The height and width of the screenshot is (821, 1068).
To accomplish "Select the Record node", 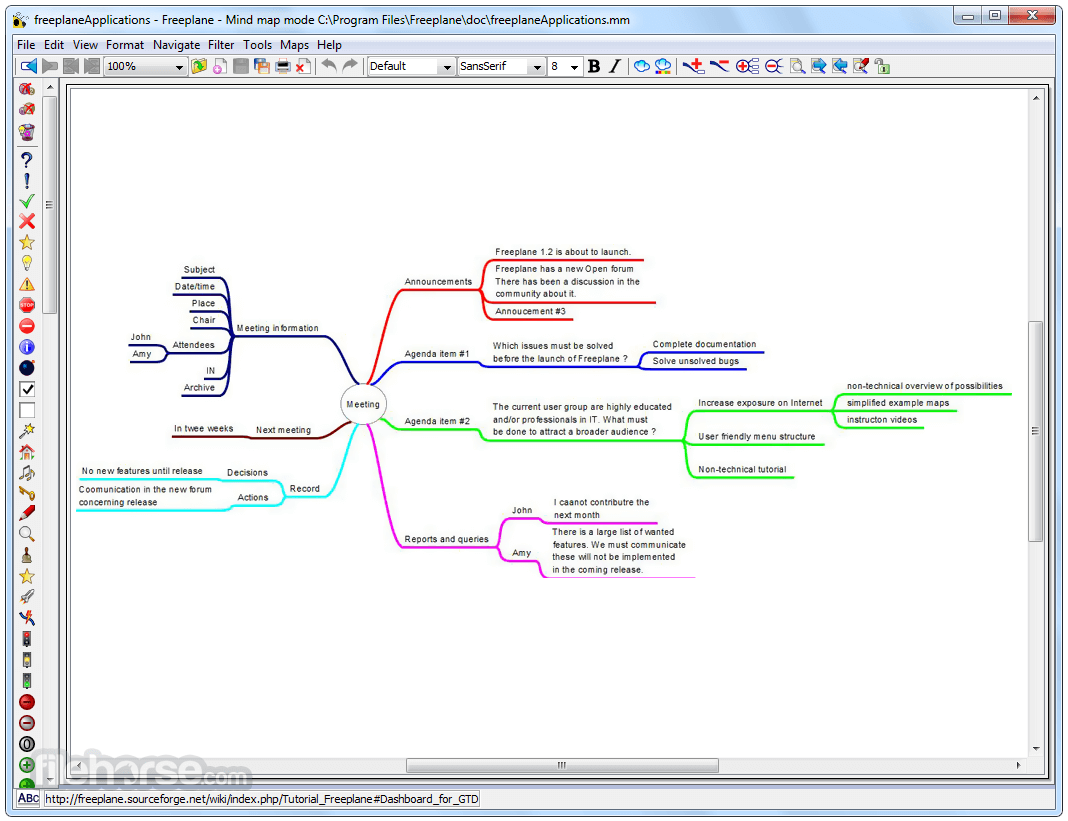I will [x=304, y=489].
